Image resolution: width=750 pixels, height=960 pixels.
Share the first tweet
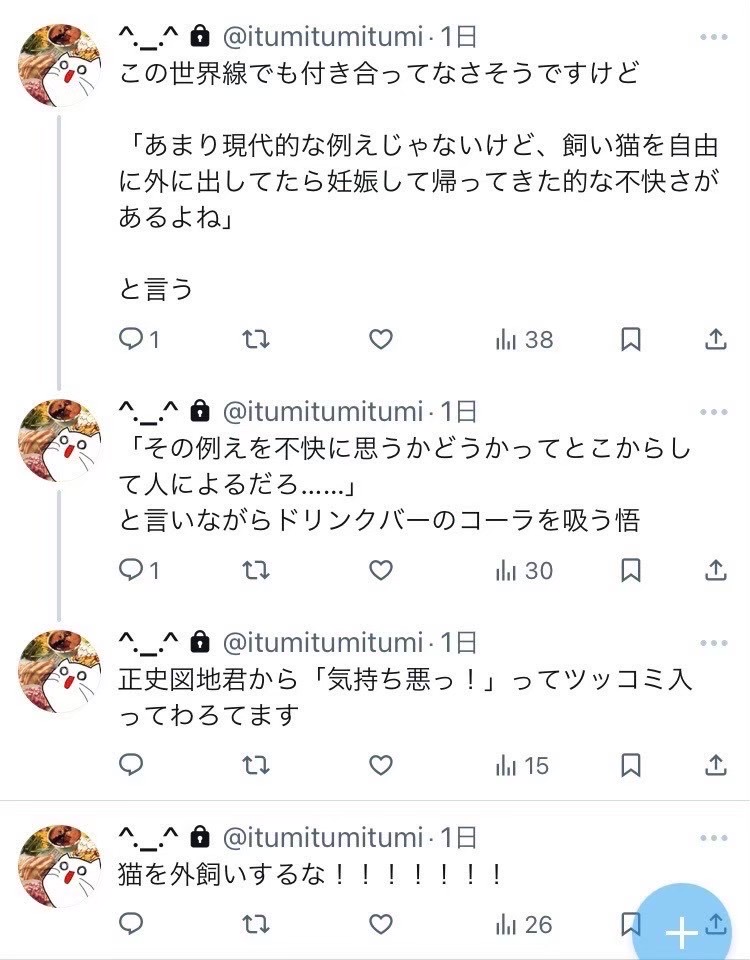pyautogui.click(x=715, y=340)
